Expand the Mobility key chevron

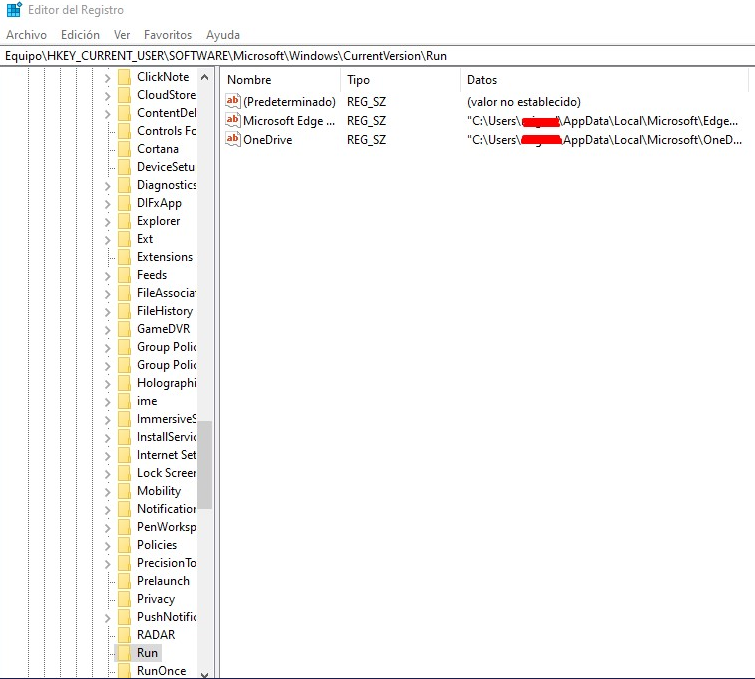pos(107,491)
